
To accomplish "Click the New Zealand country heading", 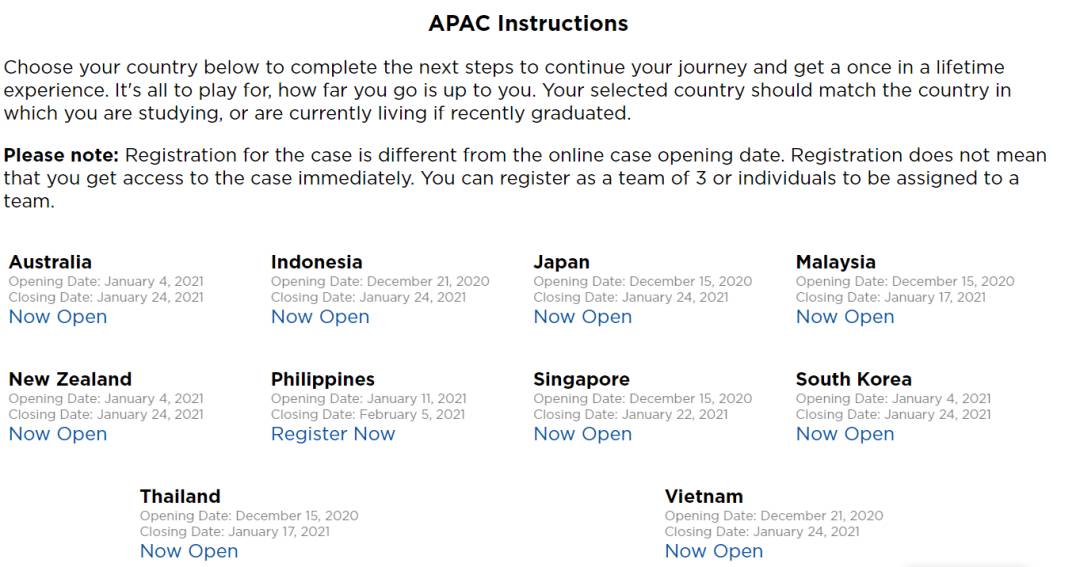I will point(70,379).
